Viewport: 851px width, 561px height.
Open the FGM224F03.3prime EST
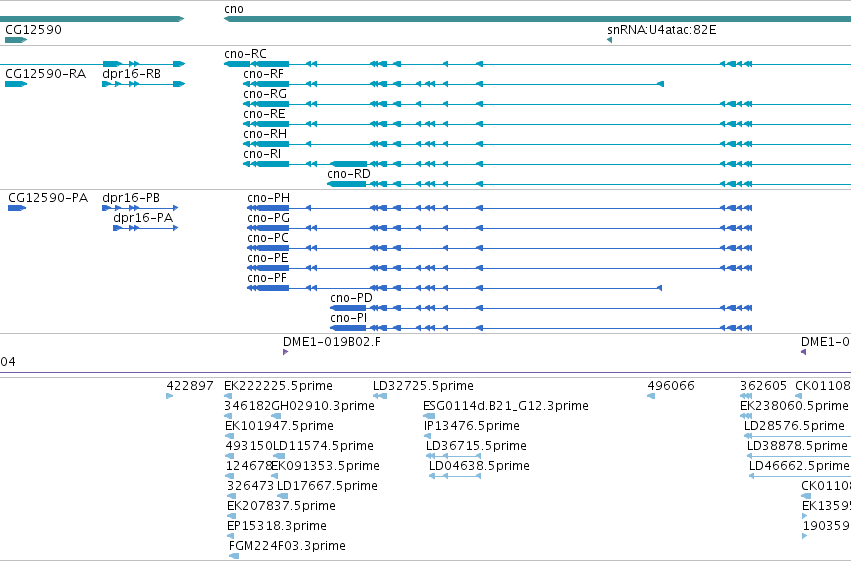[234, 556]
